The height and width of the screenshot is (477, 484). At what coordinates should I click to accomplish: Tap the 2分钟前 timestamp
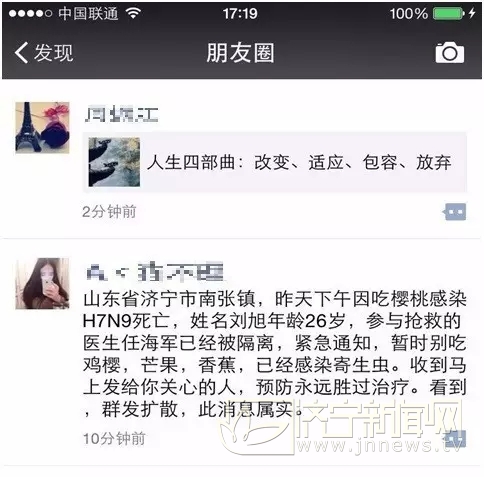pyautogui.click(x=109, y=212)
